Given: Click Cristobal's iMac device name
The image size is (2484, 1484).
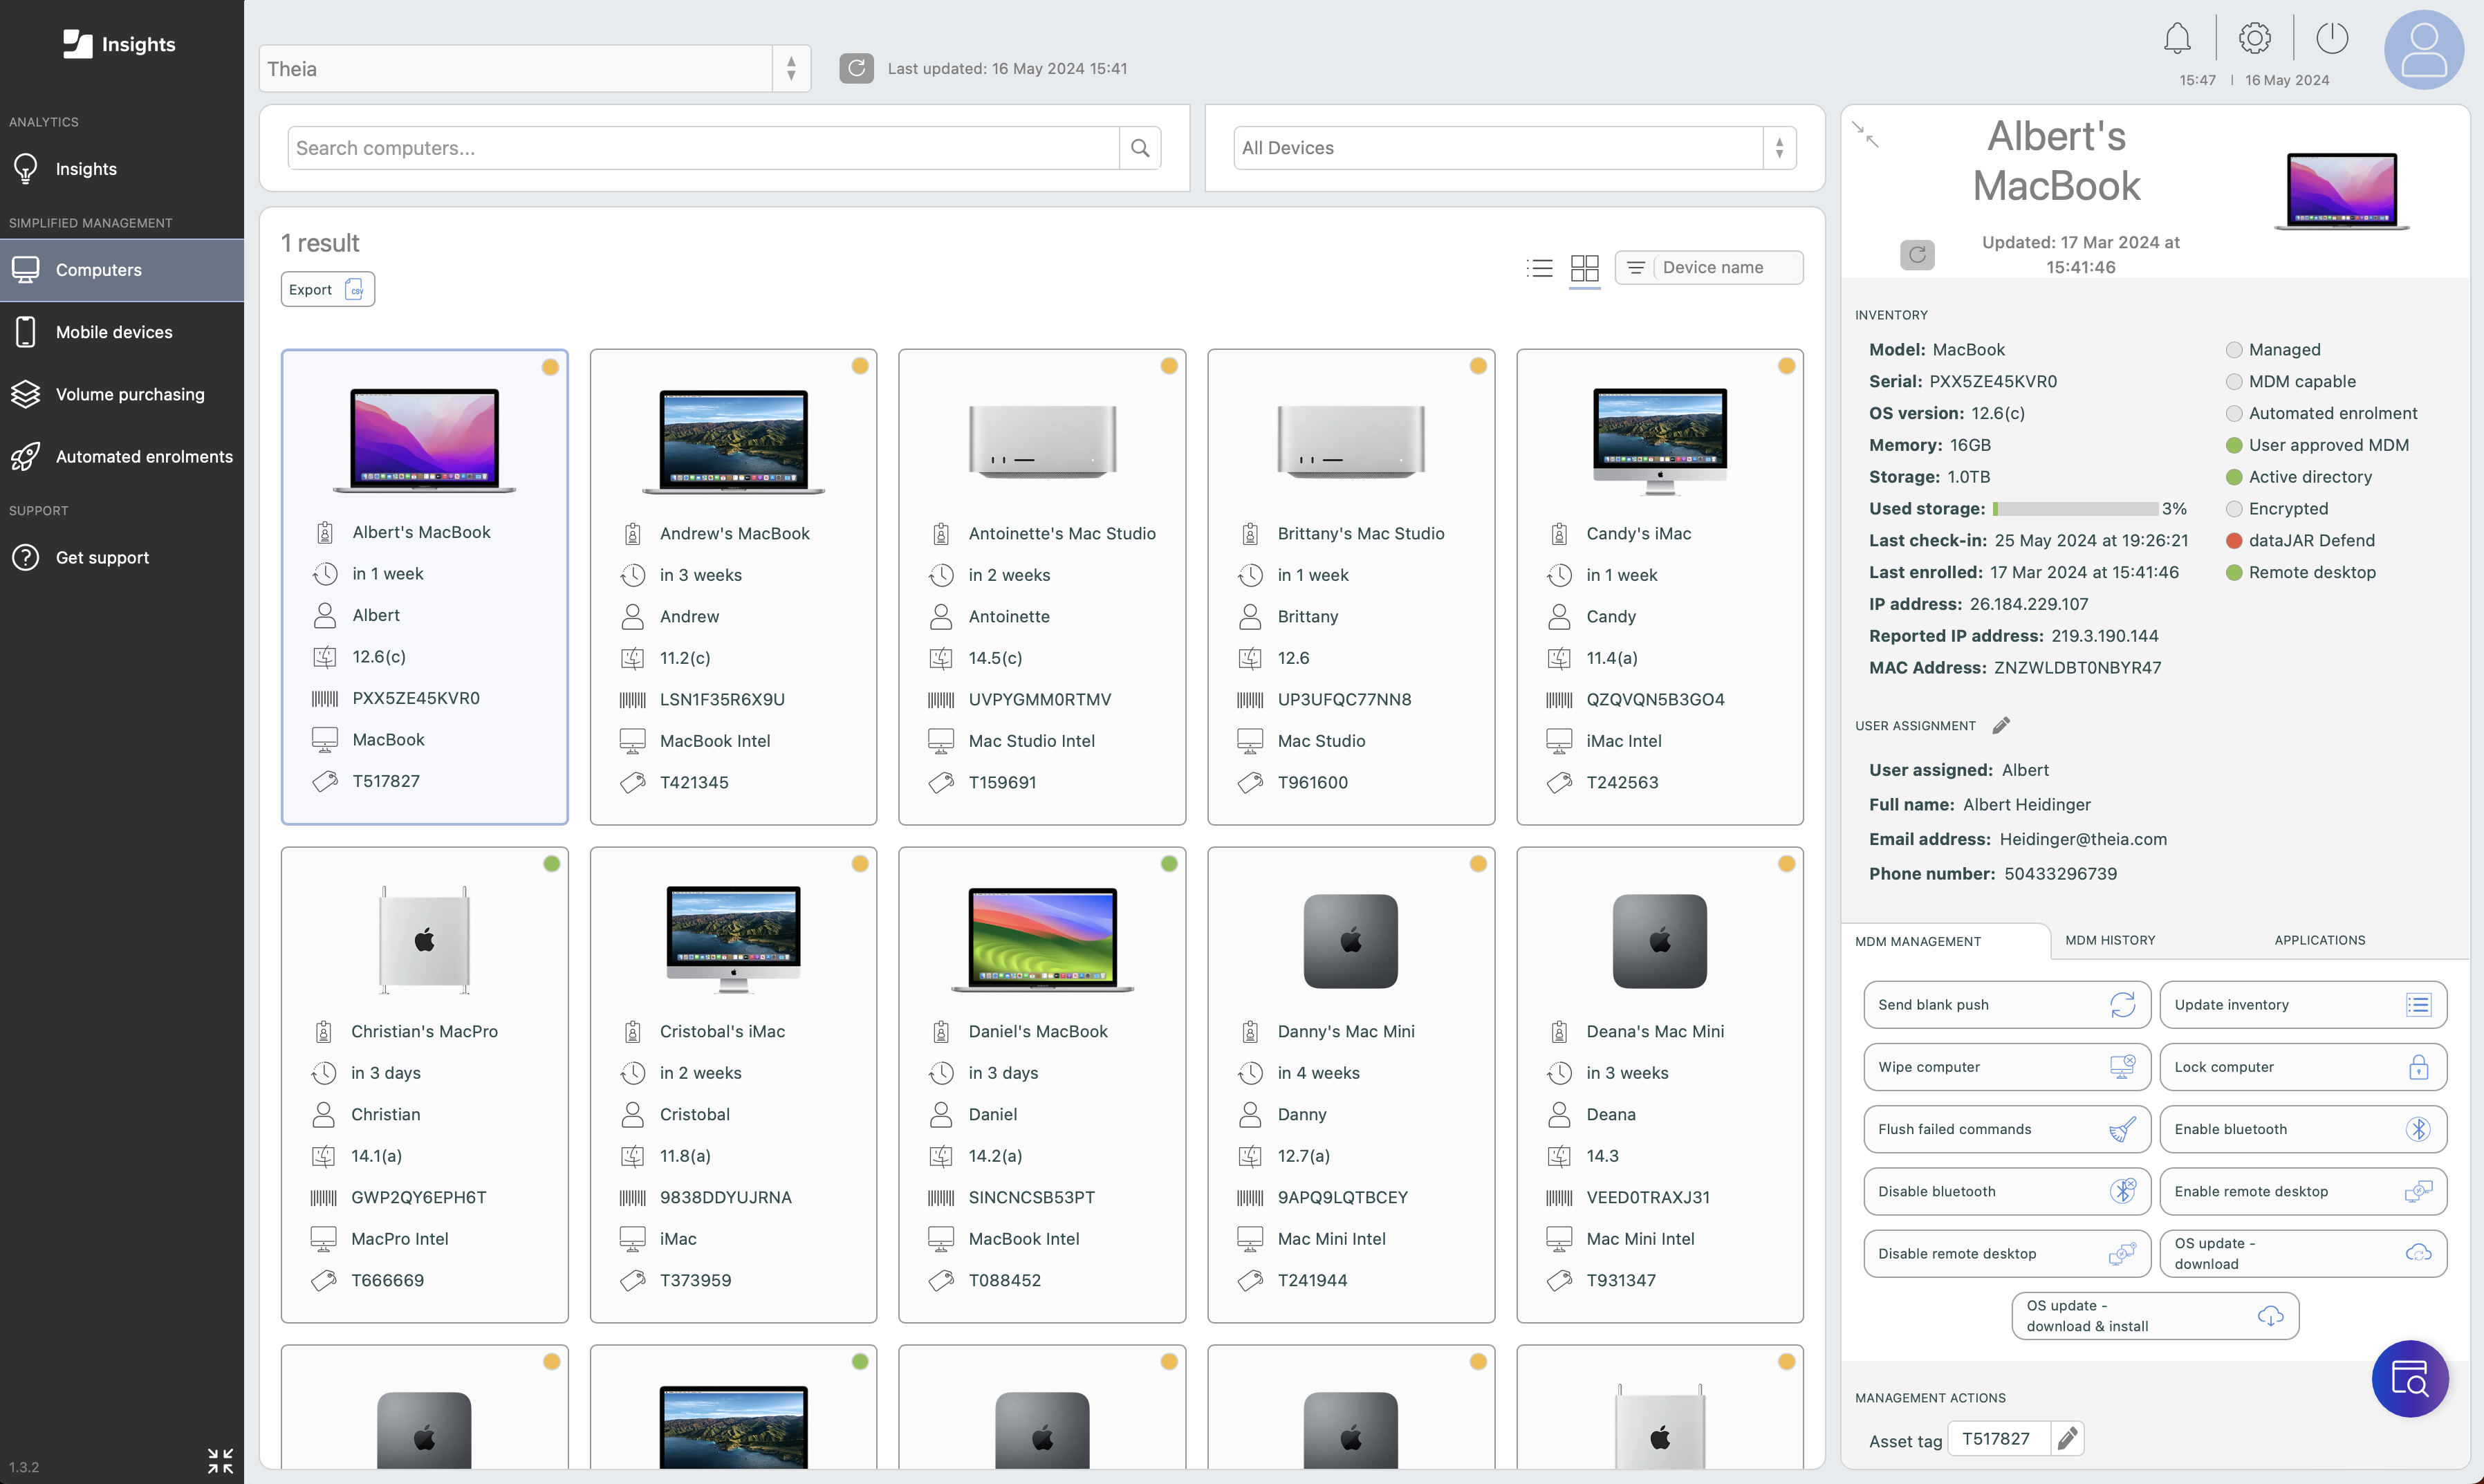Looking at the screenshot, I should pos(722,1031).
